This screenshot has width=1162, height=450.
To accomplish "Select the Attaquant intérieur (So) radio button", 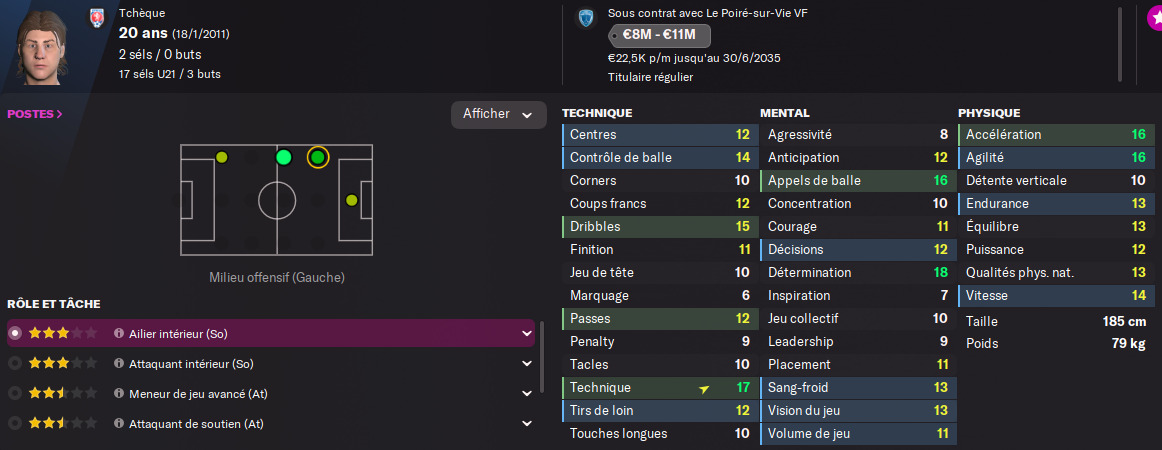I will [x=14, y=364].
